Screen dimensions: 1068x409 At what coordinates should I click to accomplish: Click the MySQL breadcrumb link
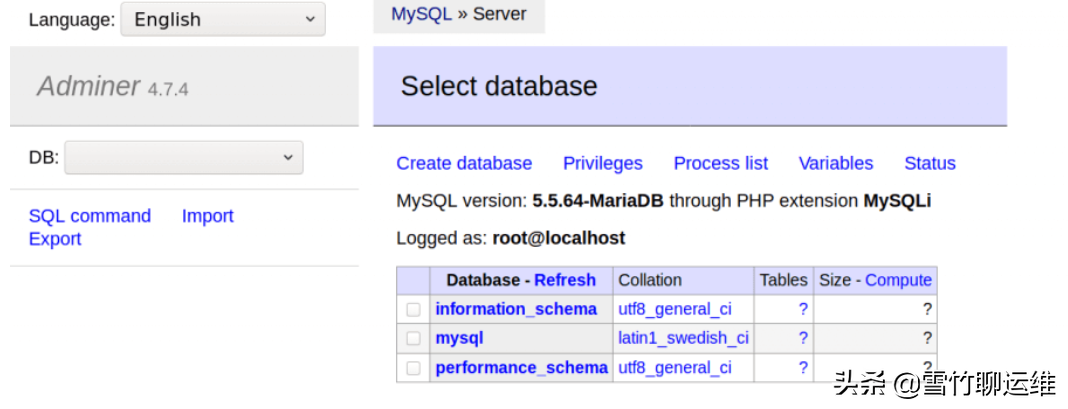click(421, 14)
